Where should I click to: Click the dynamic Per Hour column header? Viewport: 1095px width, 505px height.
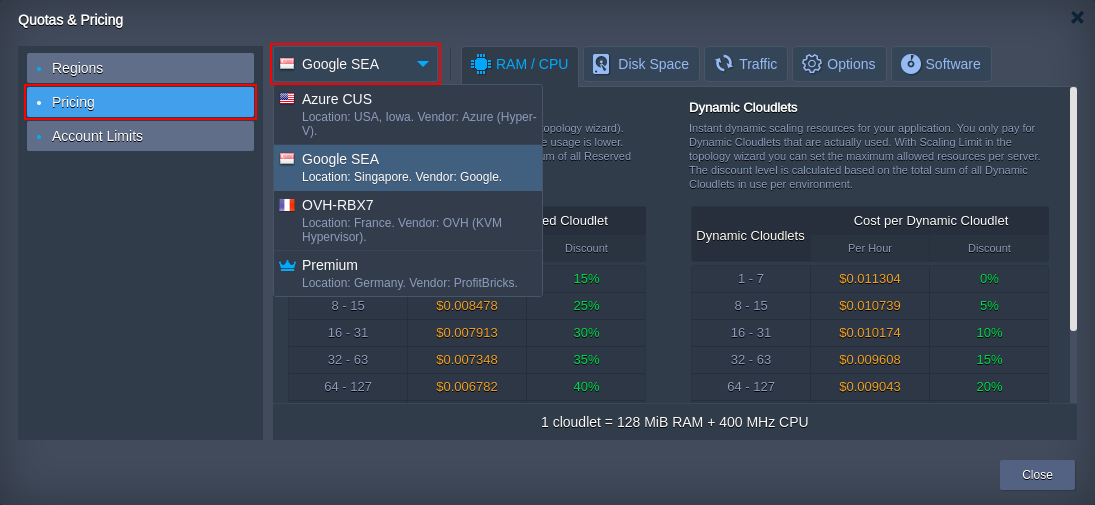tap(870, 248)
